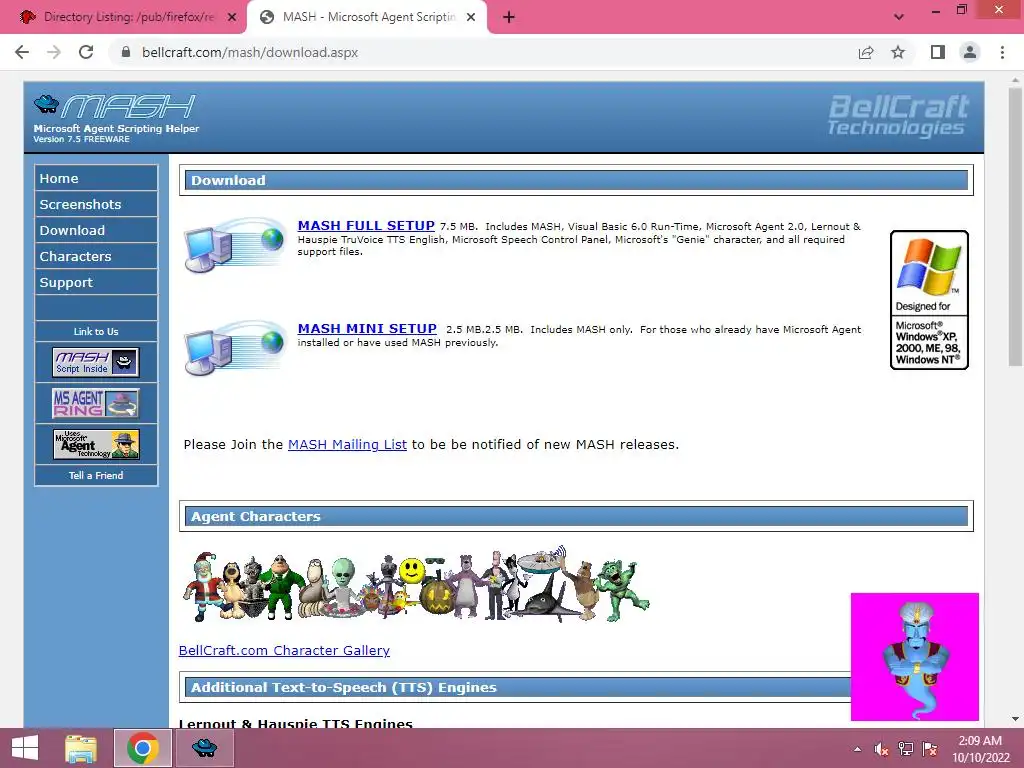Click the scrollbar down arrow
The image size is (1024, 768).
1015,719
